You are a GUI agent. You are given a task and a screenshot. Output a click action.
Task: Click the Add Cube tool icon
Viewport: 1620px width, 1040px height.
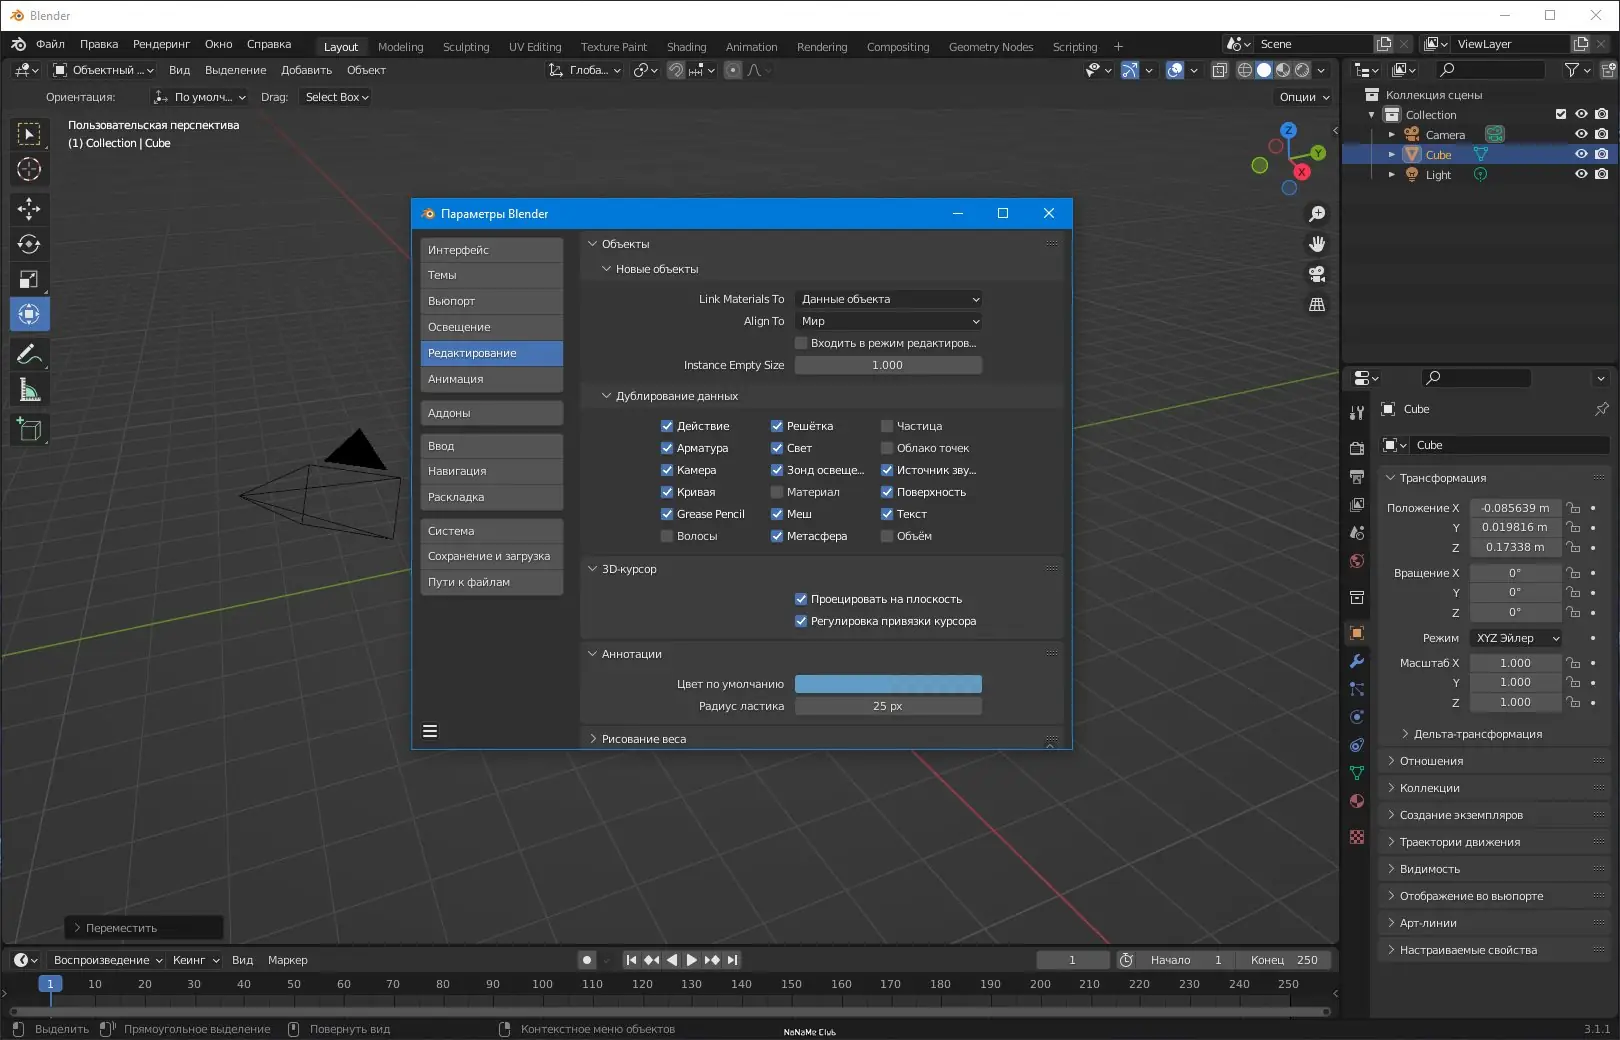tap(29, 430)
